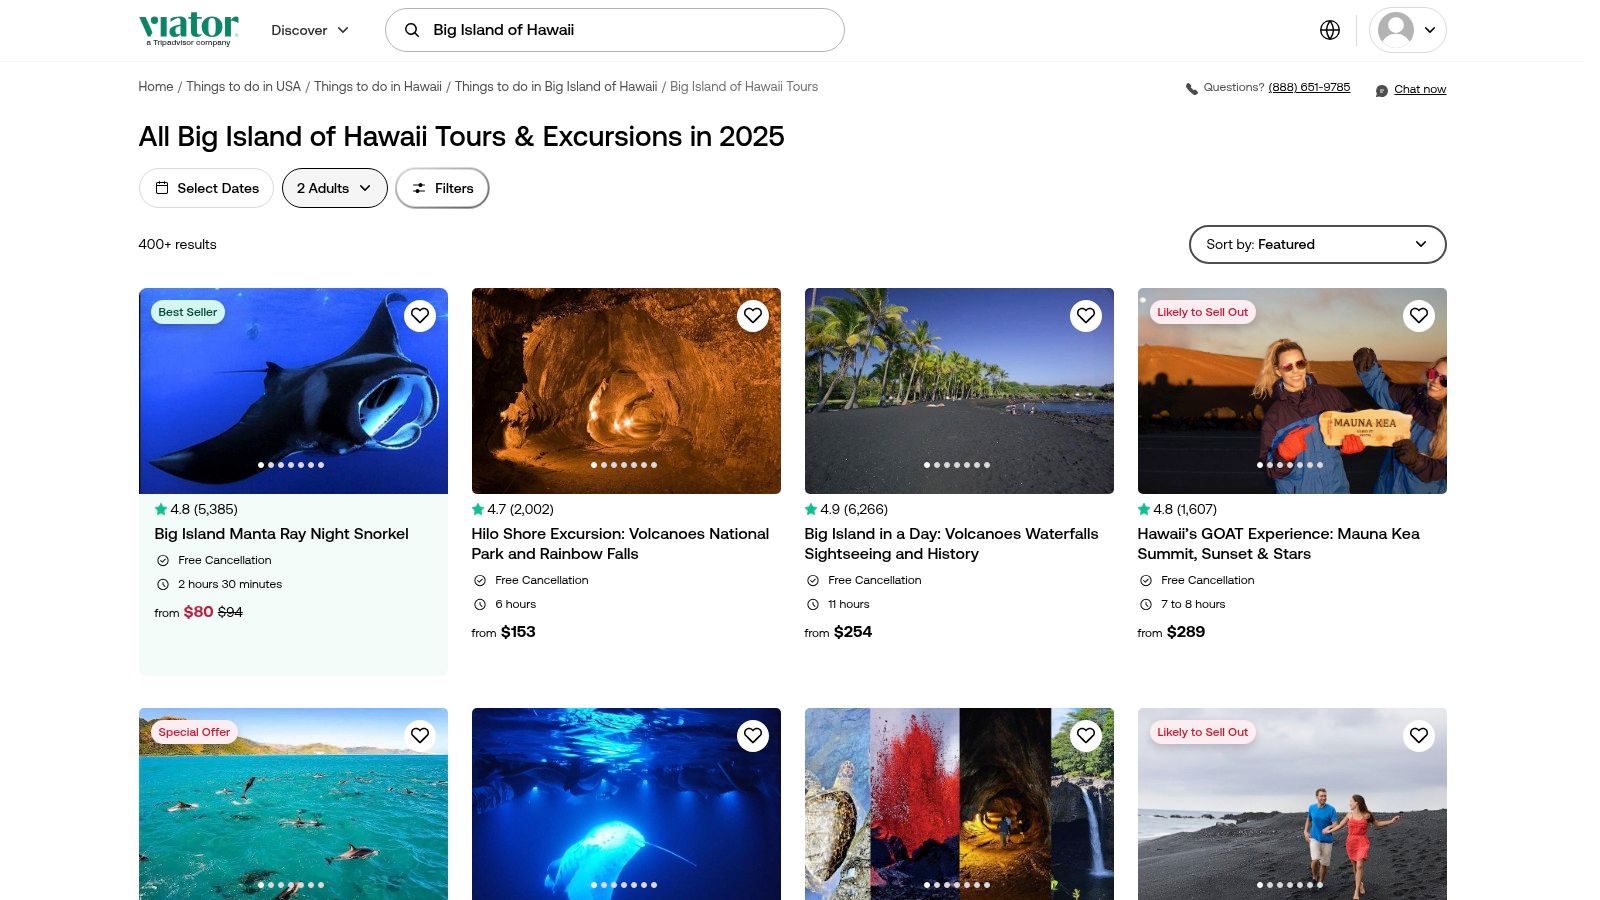Click the search magnifier icon

411,30
